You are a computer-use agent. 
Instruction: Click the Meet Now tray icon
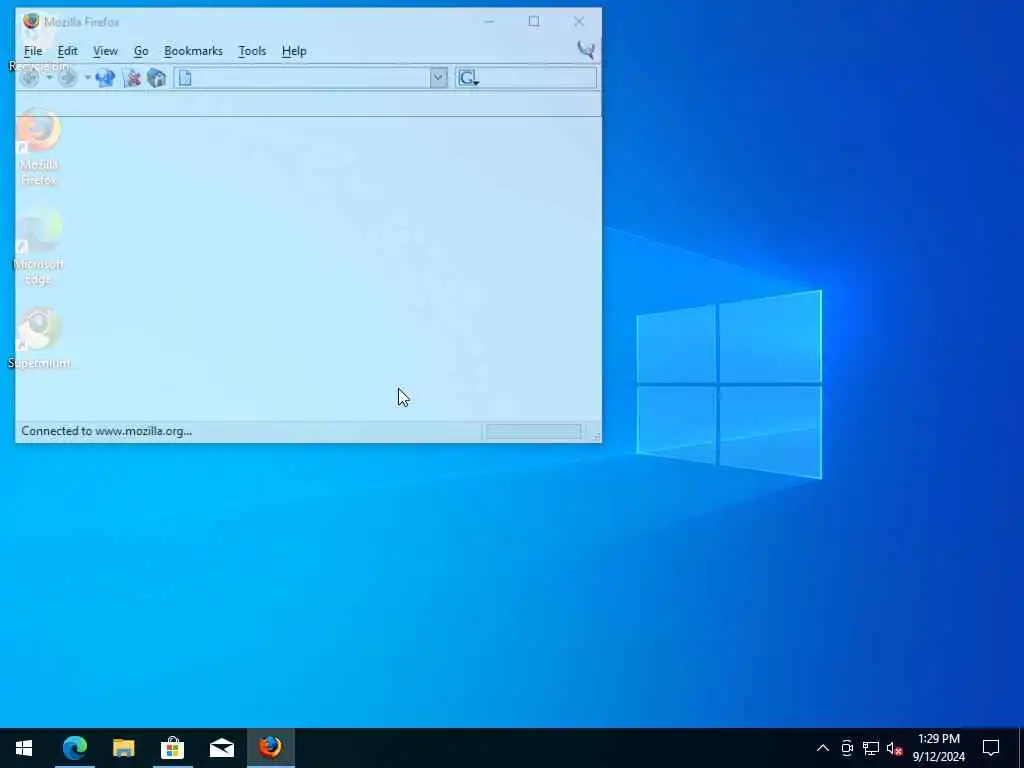coord(847,748)
